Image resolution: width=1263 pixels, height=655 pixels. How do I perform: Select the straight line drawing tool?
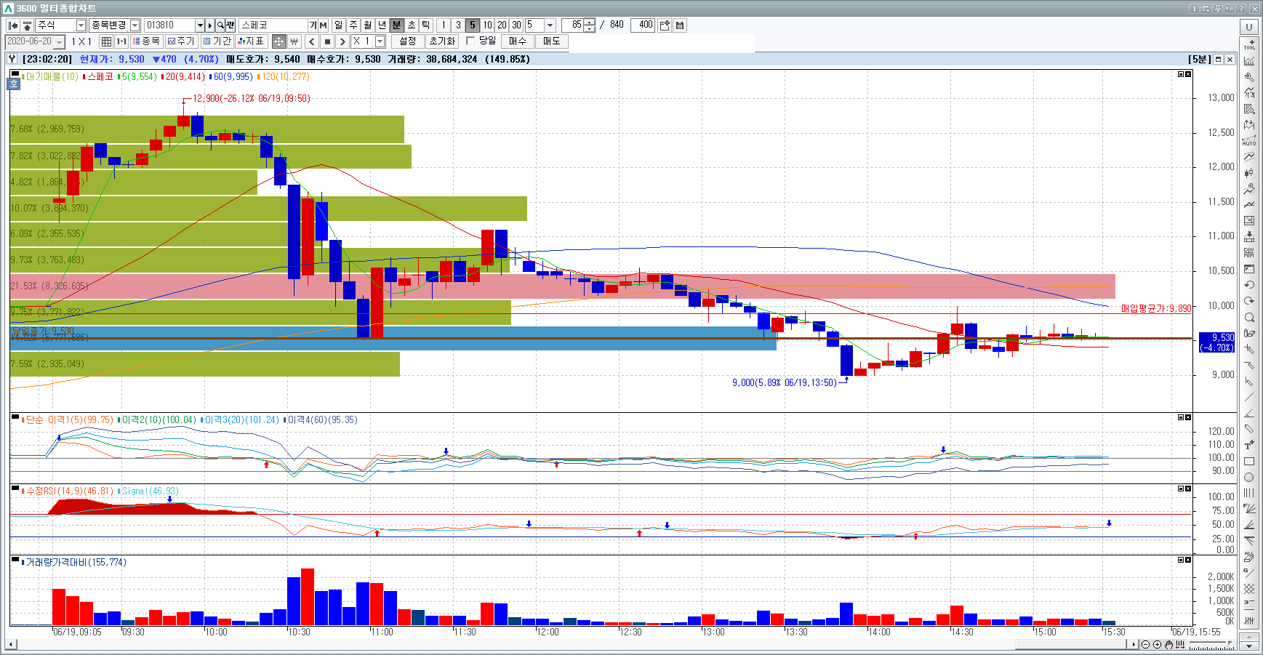[x=1248, y=398]
